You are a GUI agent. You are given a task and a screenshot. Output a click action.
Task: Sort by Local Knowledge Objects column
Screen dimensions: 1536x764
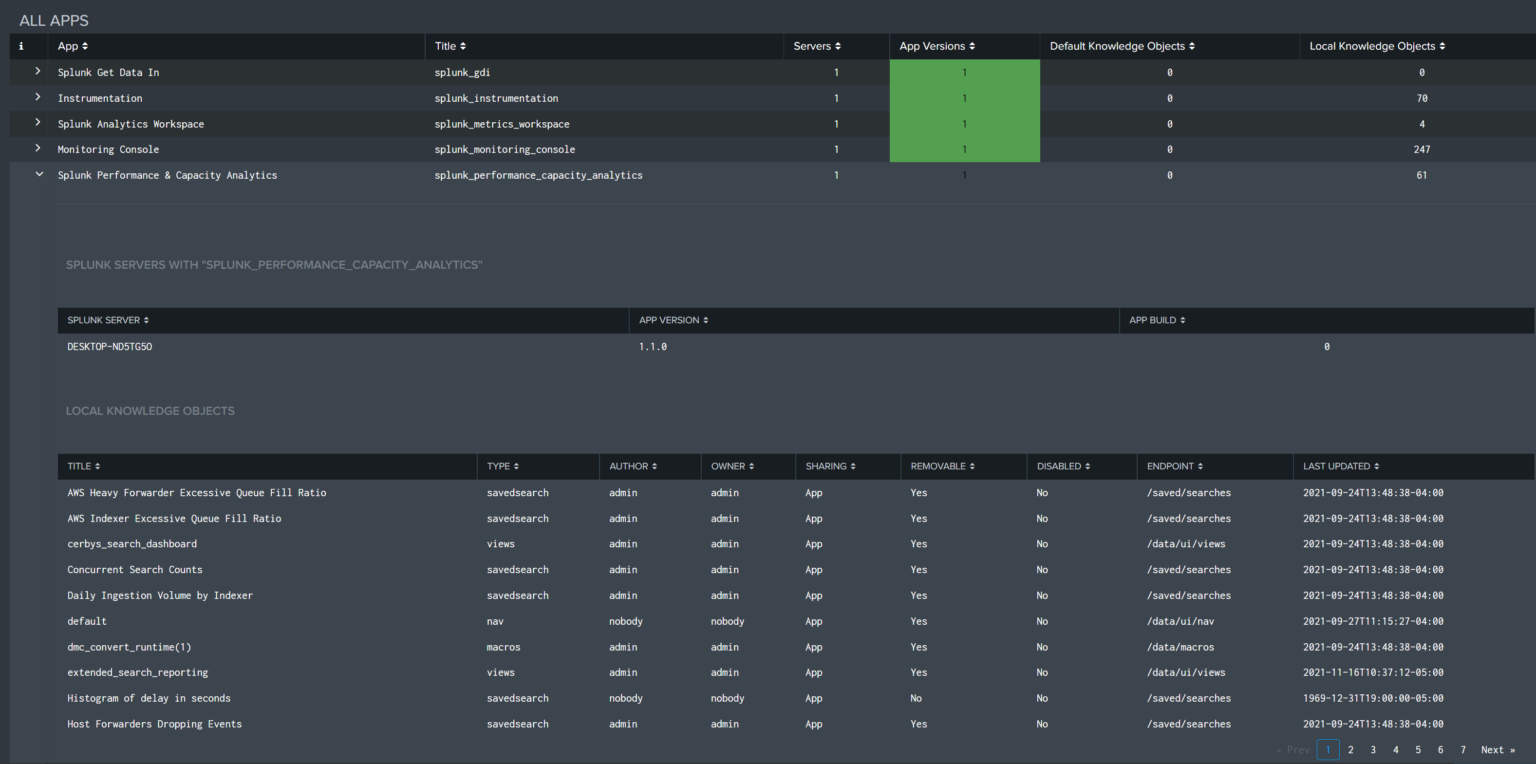pos(1376,46)
